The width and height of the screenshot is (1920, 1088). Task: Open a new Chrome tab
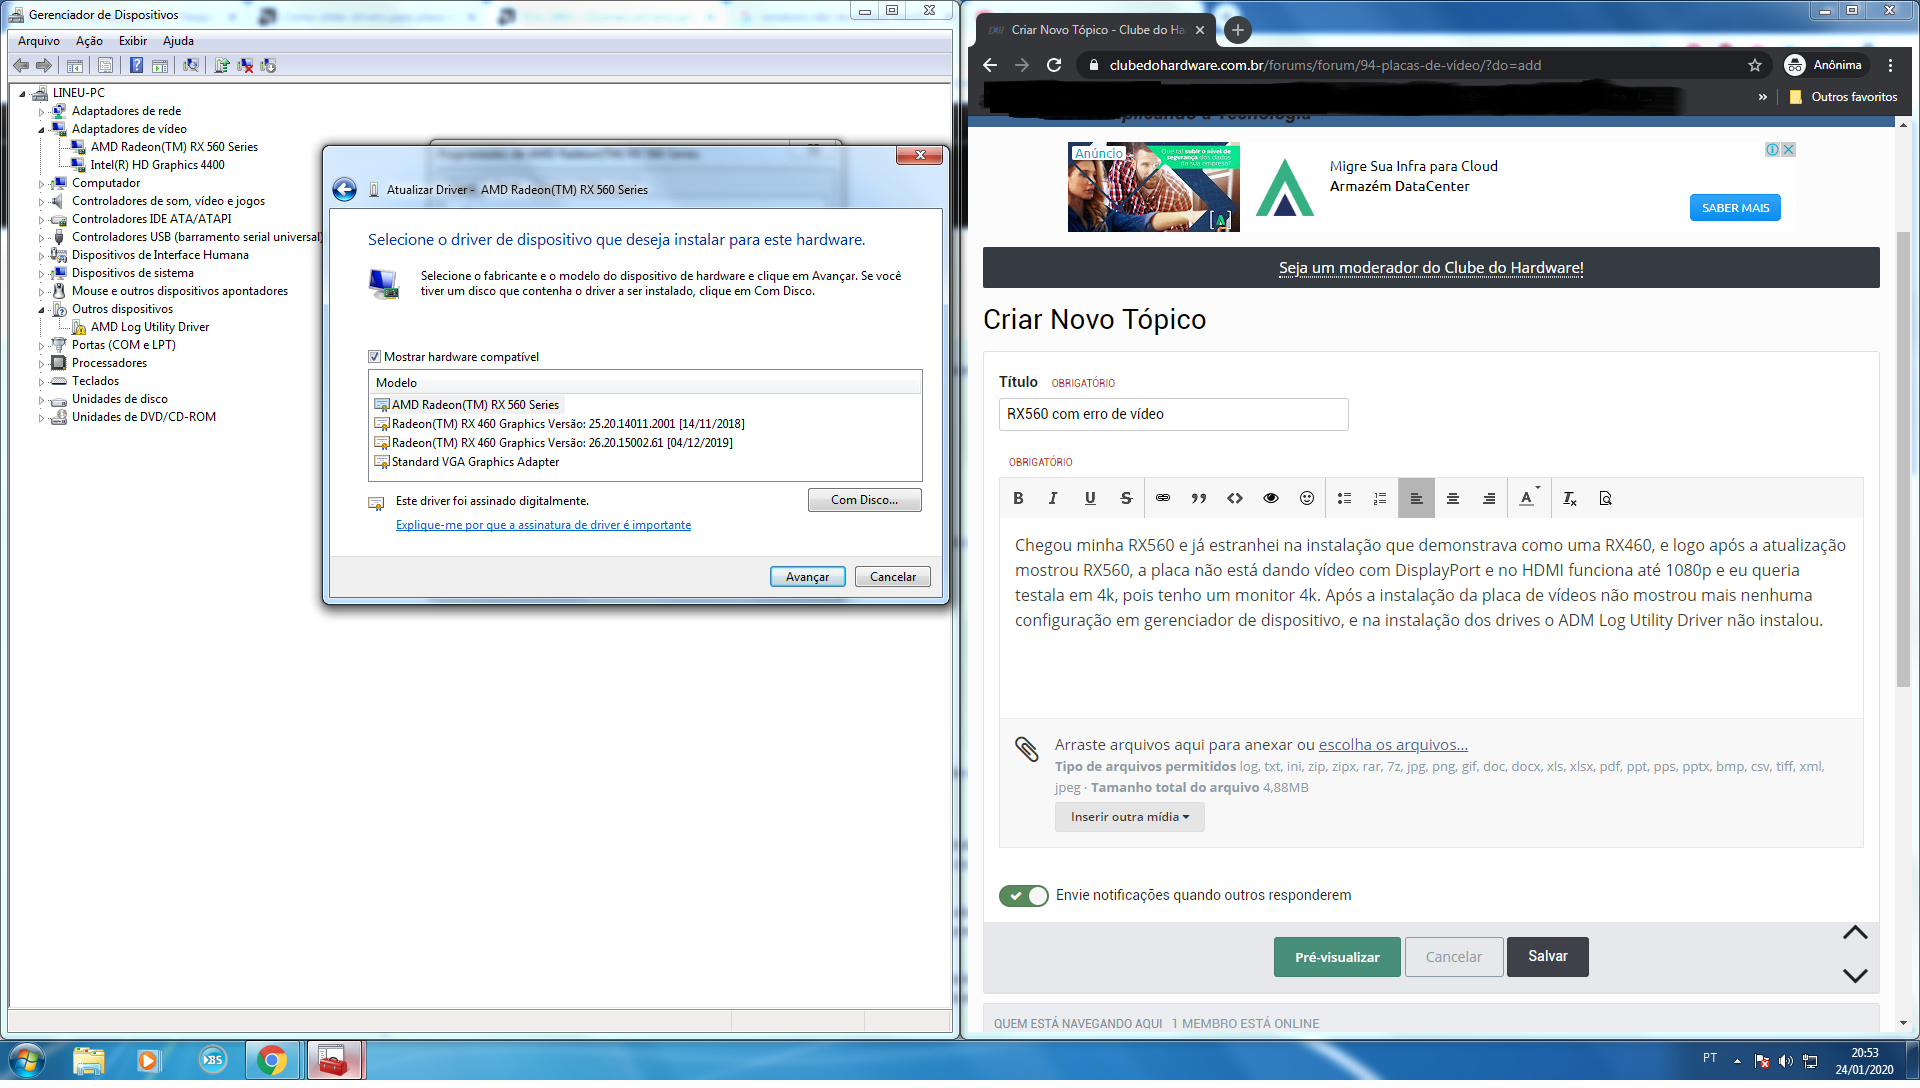pyautogui.click(x=1237, y=30)
